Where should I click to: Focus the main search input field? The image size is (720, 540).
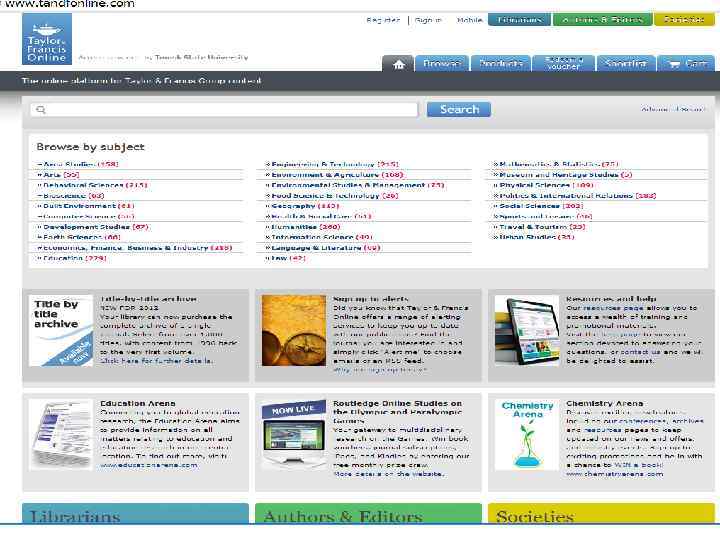(x=224, y=109)
